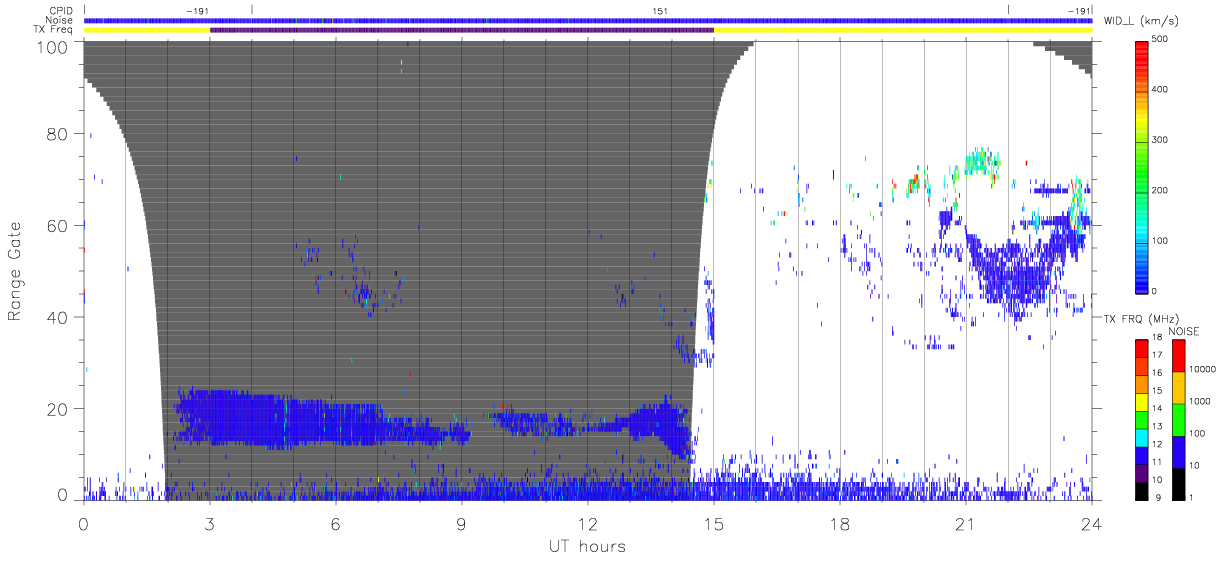The image size is (1228, 567).
Task: Click the Range Gate axis title
Action: (16, 270)
